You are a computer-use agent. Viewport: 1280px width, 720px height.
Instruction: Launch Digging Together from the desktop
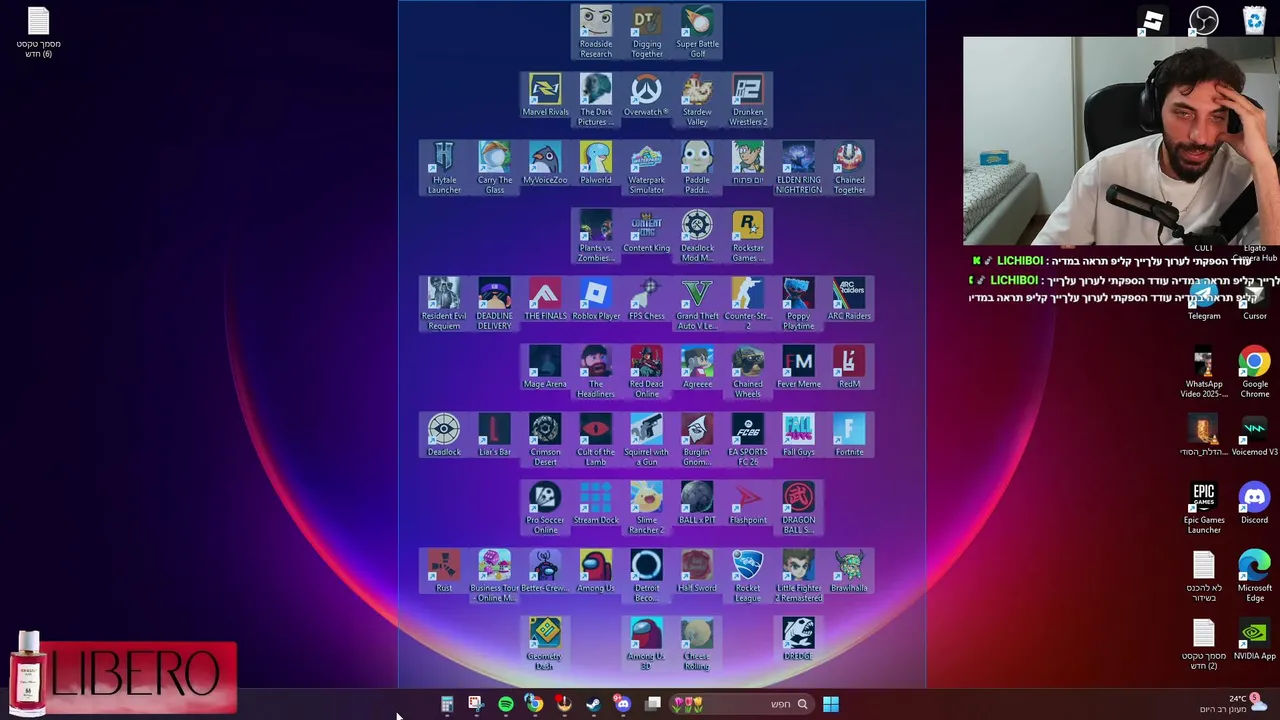pos(647,32)
